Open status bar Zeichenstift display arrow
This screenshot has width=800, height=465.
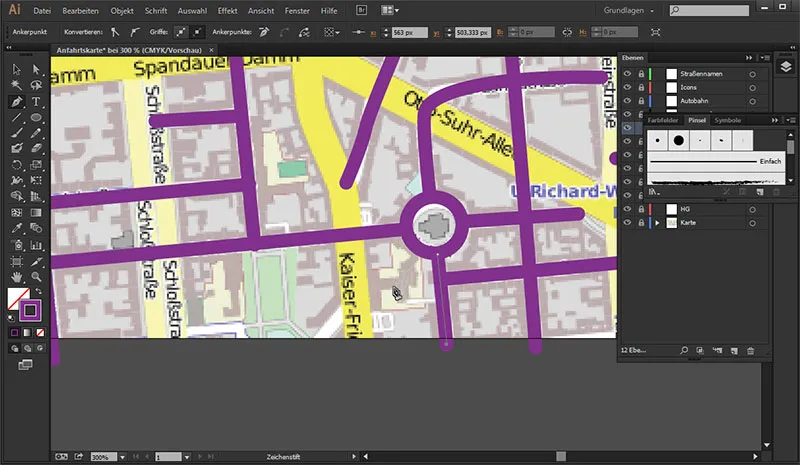click(354, 456)
